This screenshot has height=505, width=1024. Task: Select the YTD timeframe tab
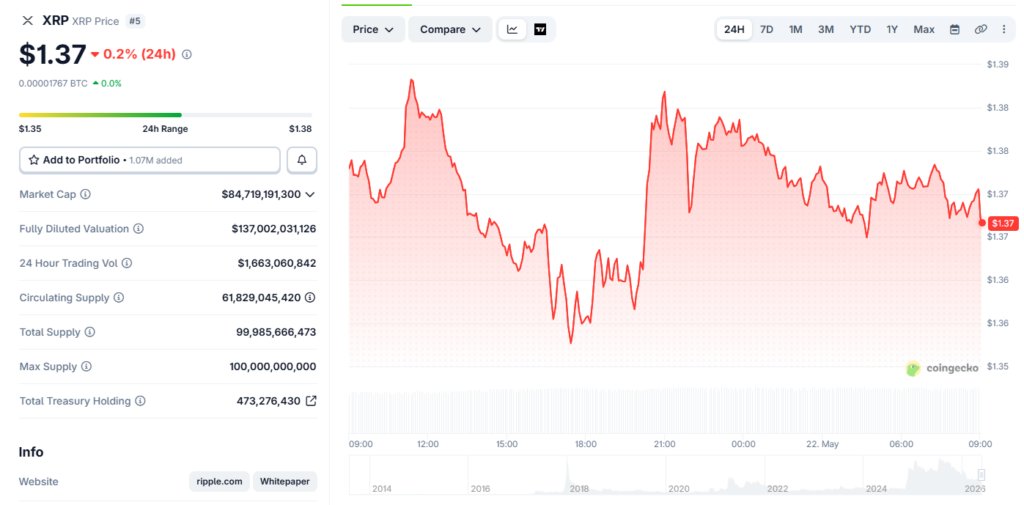[860, 29]
